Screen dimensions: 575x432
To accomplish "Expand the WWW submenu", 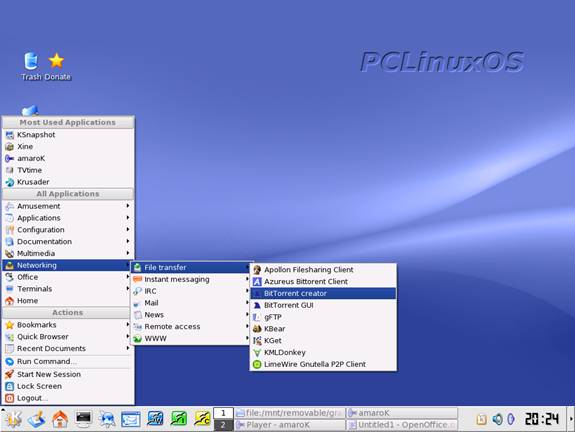I will pos(191,338).
